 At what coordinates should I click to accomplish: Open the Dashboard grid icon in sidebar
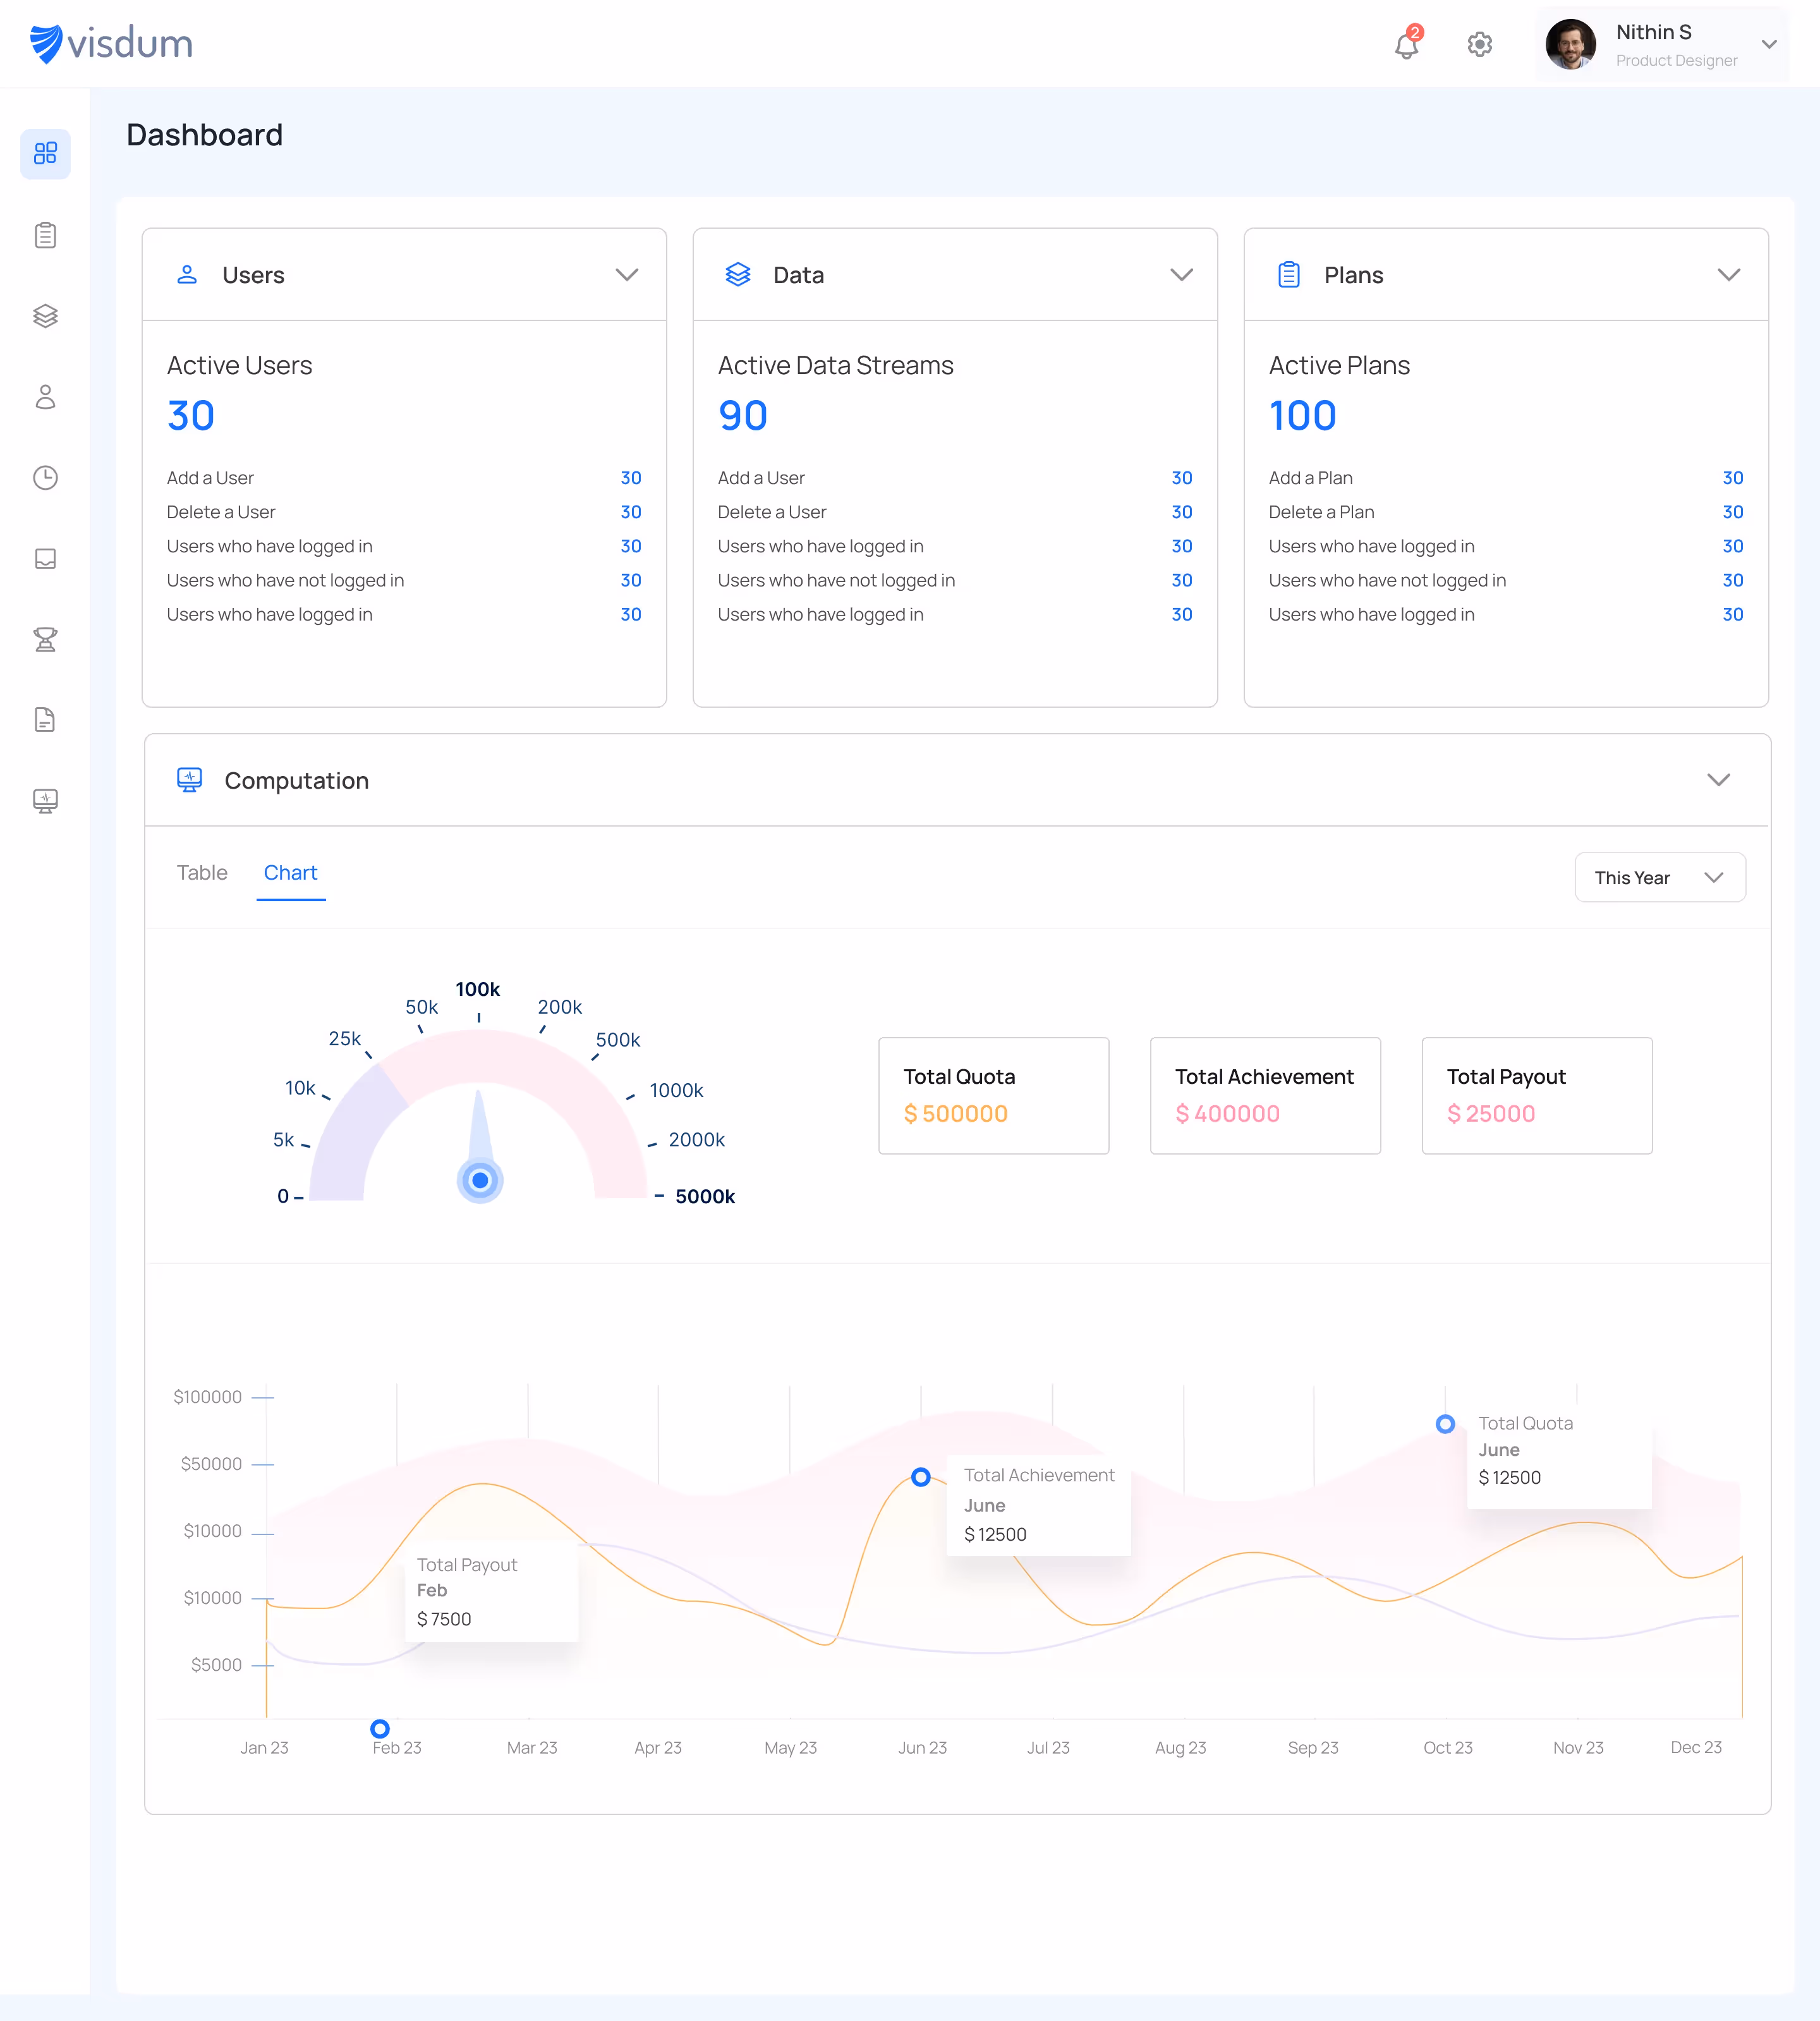pyautogui.click(x=45, y=153)
